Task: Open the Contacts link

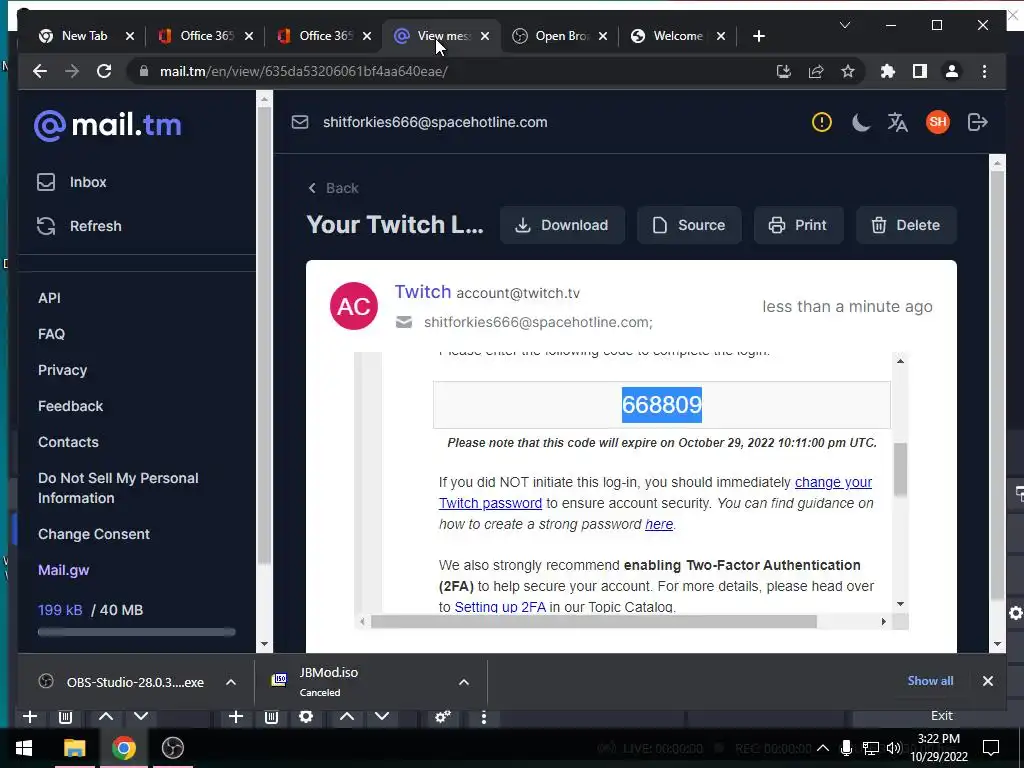Action: point(69,442)
